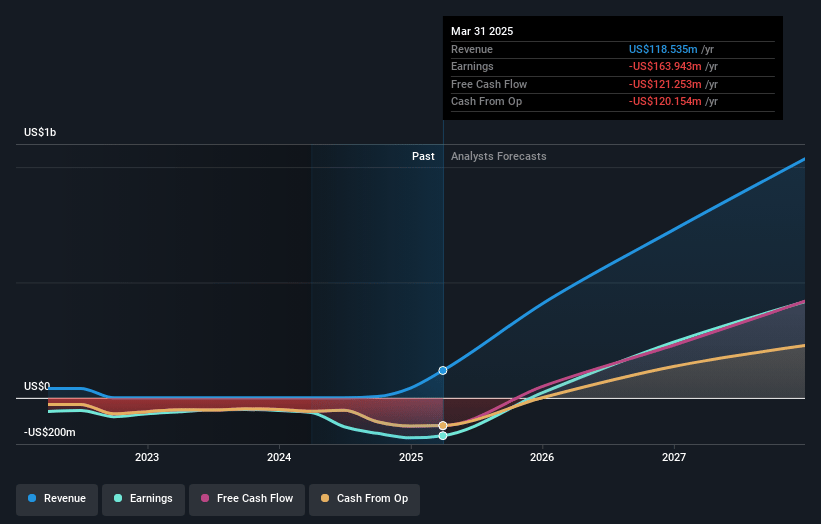Click the teal Earnings legend dot
This screenshot has width=821, height=524.
tap(118, 498)
